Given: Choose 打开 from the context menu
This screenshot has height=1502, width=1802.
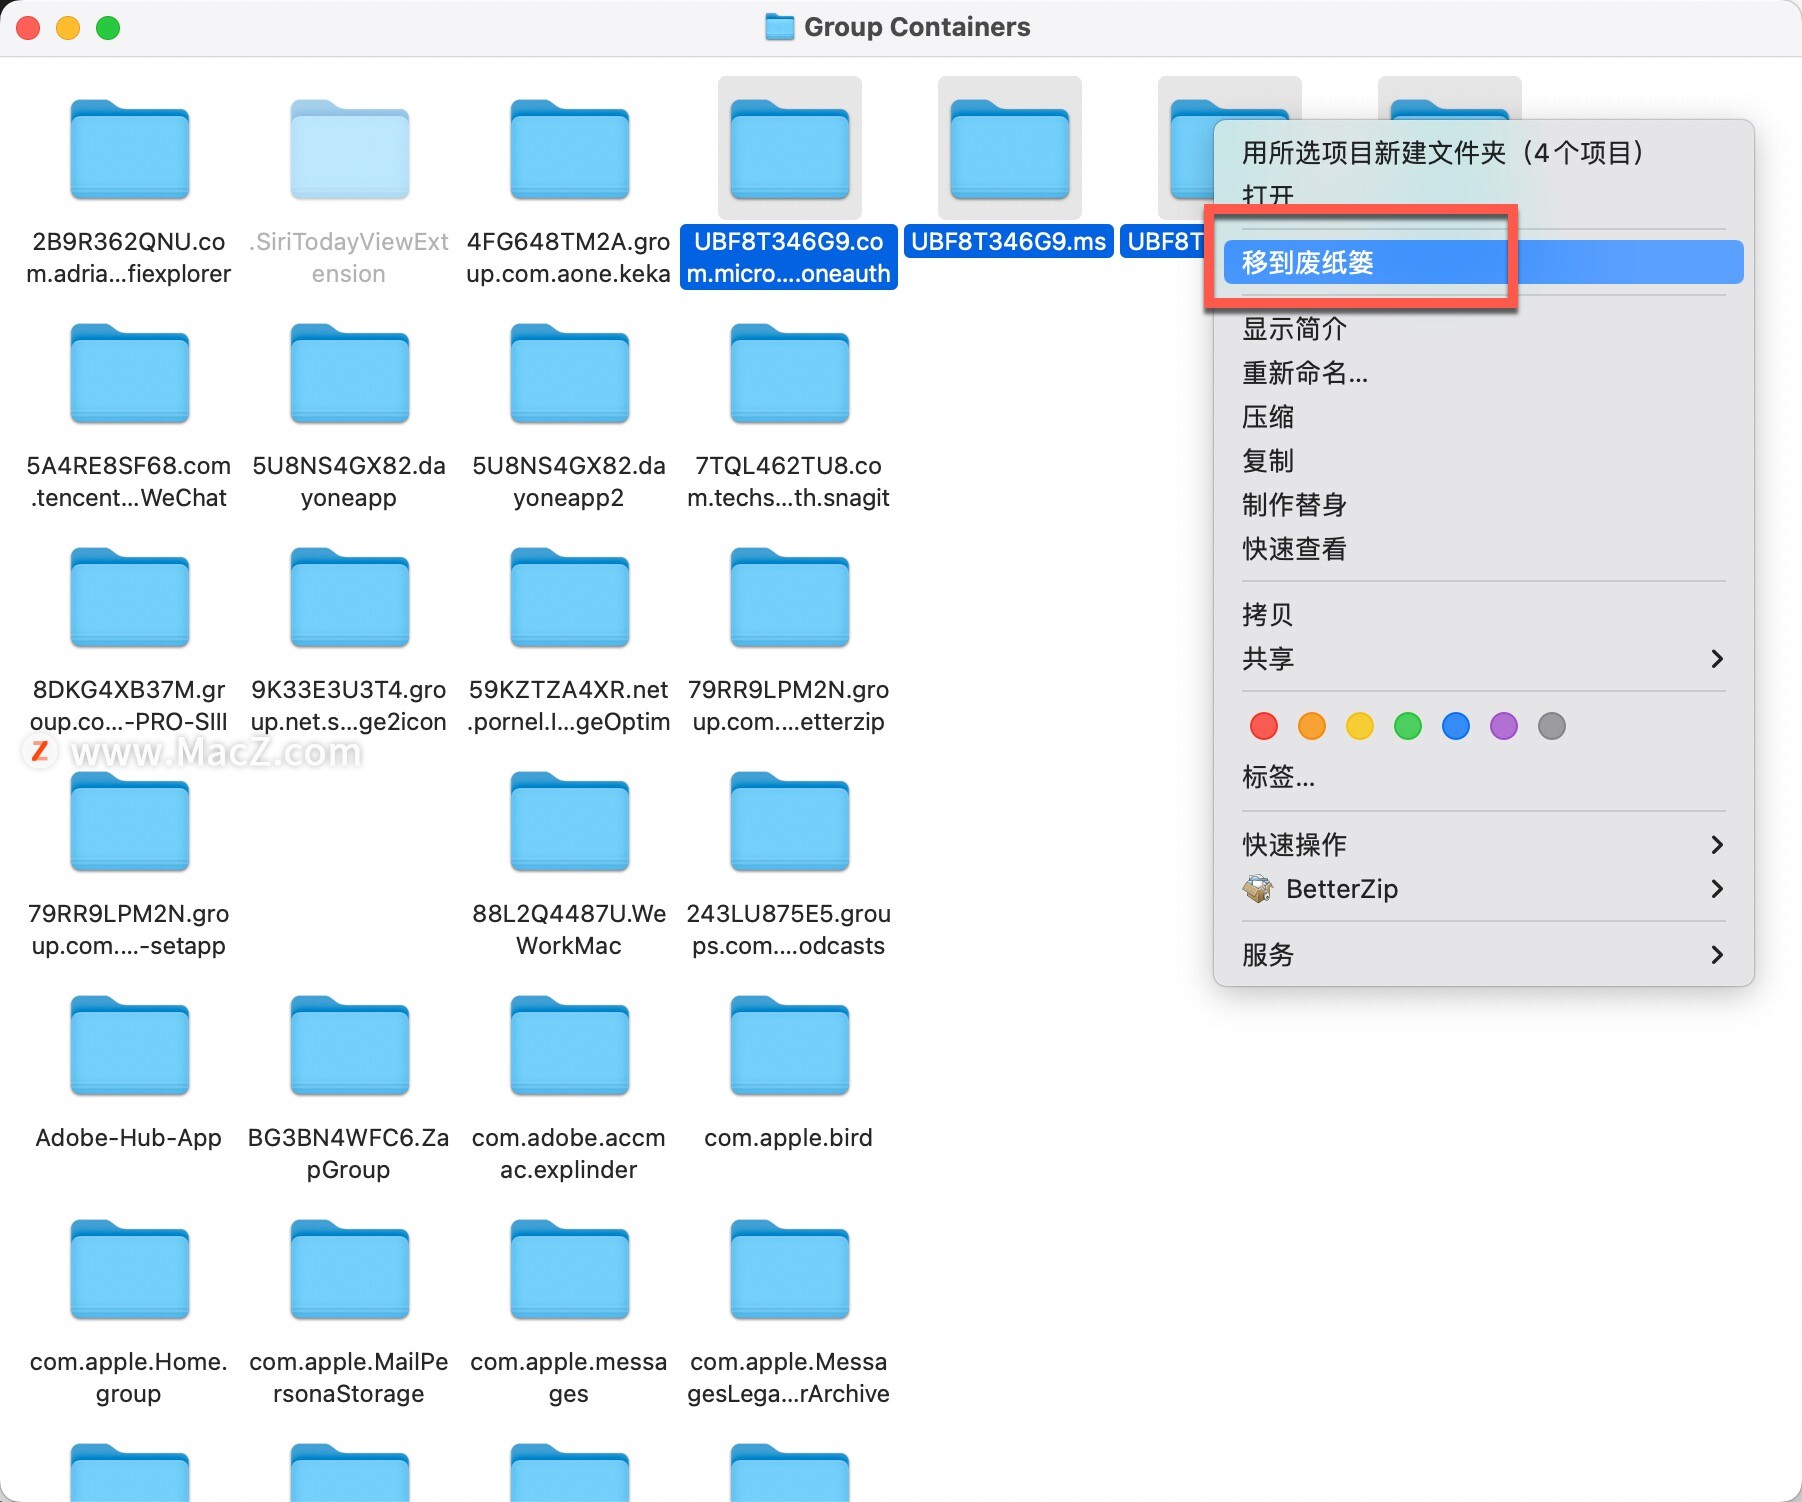Looking at the screenshot, I should click(1484, 196).
